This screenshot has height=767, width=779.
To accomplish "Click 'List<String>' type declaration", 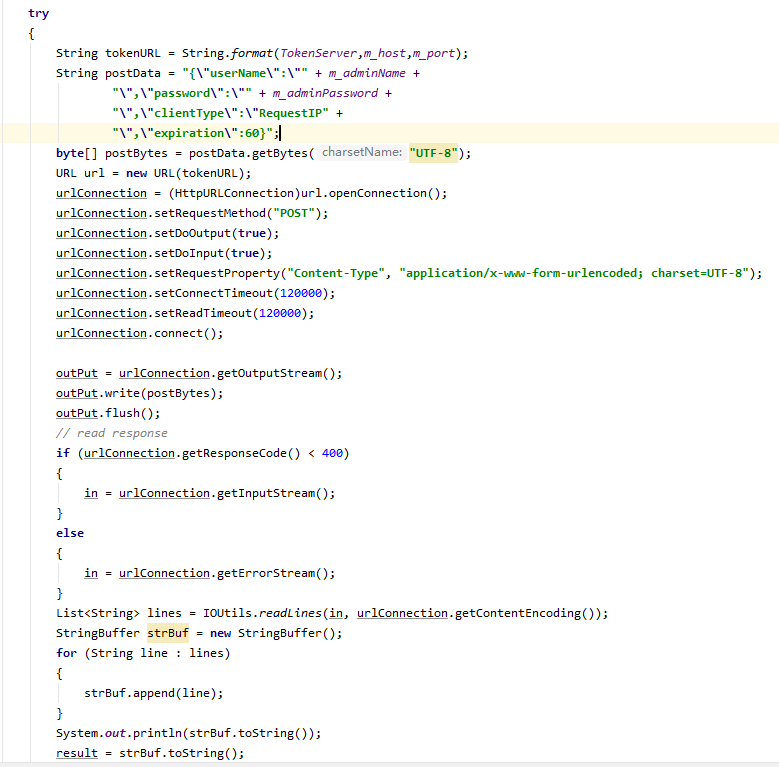I will 98,613.
